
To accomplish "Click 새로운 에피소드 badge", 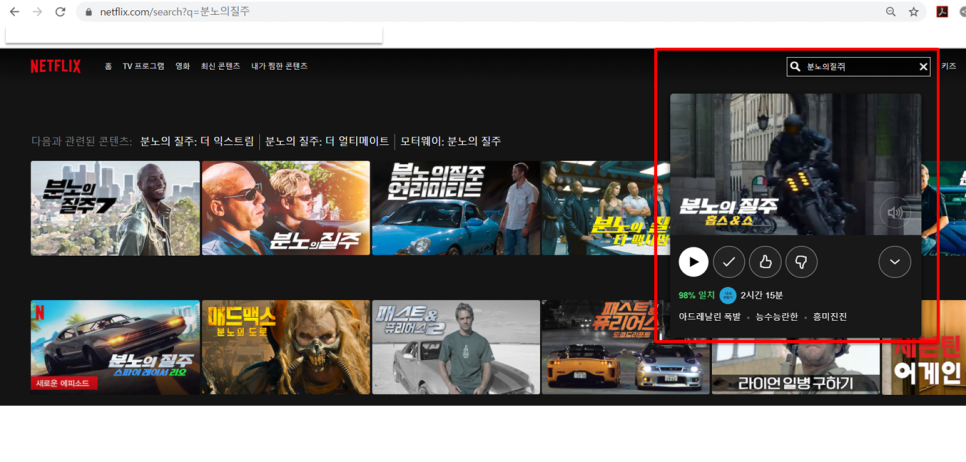I will point(64,384).
